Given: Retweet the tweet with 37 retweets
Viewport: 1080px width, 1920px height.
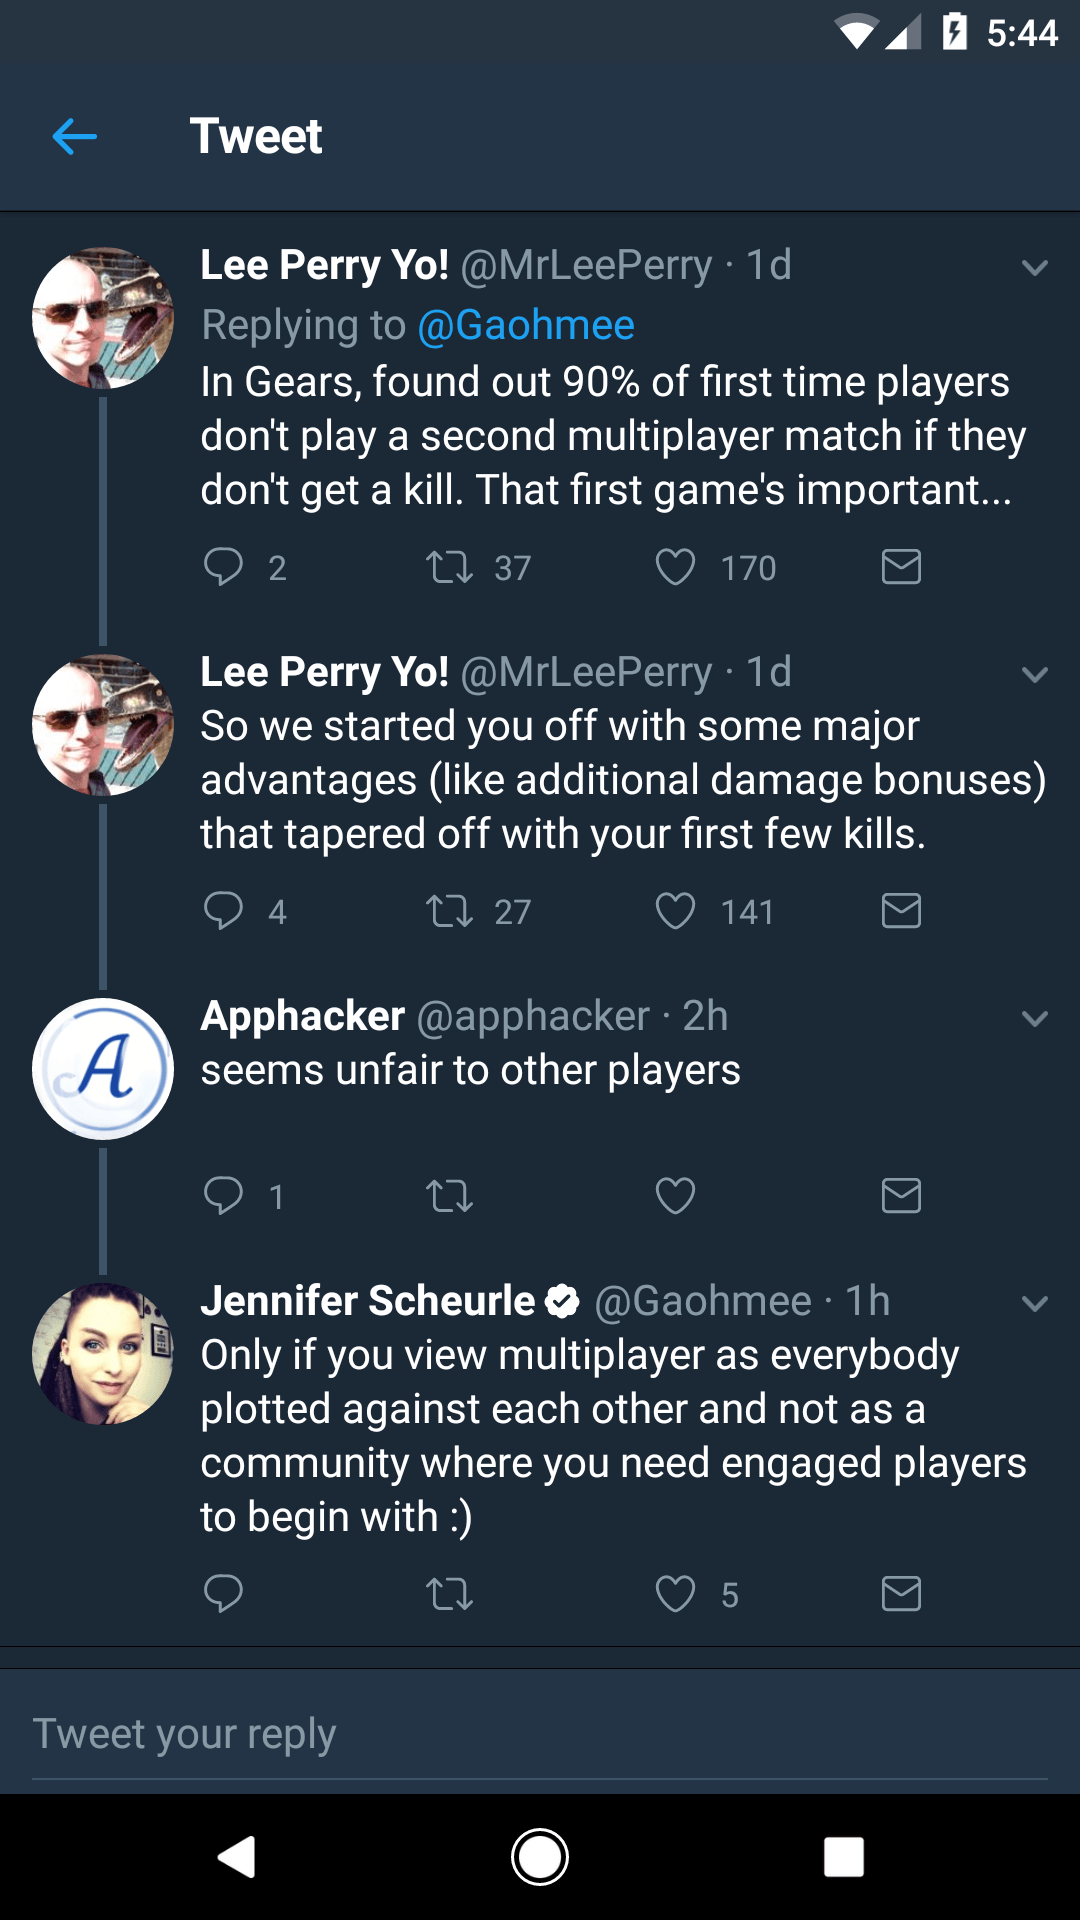Looking at the screenshot, I should (449, 567).
